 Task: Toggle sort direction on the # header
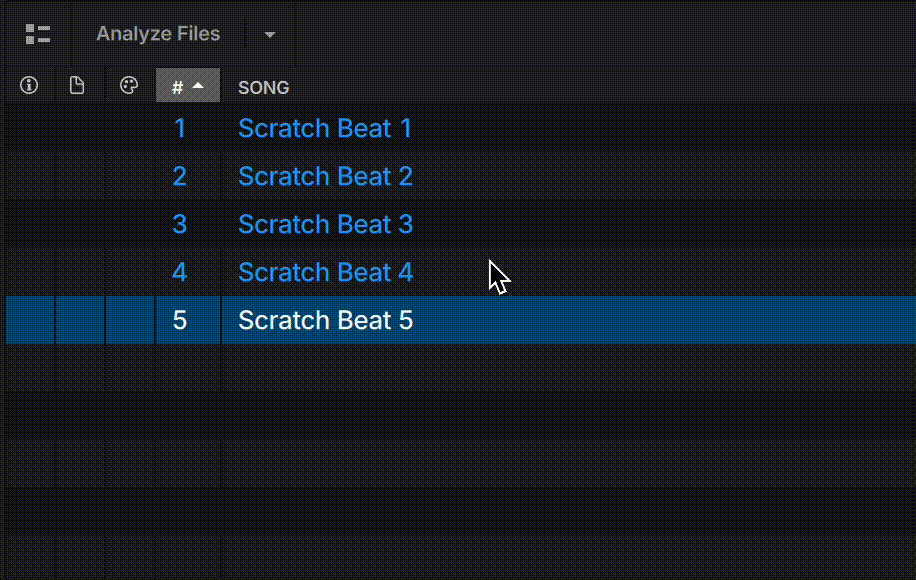[x=188, y=86]
